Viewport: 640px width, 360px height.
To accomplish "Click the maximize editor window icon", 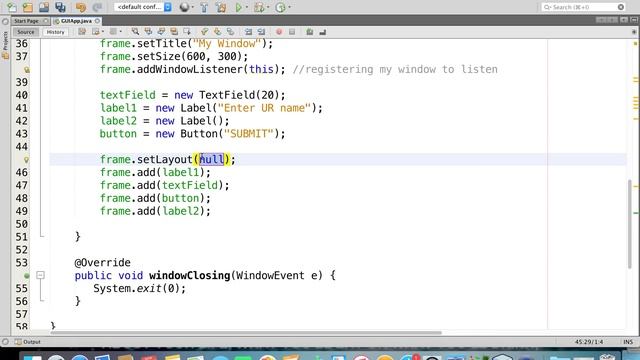I will tap(634, 20).
